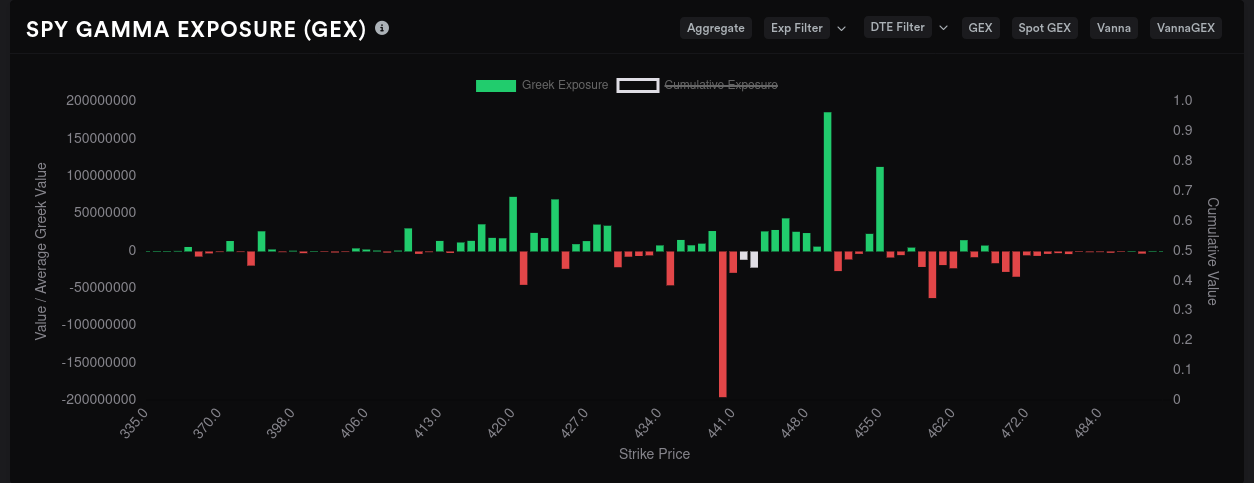Select the Aggregate button
This screenshot has height=483, width=1254.
pos(716,28)
